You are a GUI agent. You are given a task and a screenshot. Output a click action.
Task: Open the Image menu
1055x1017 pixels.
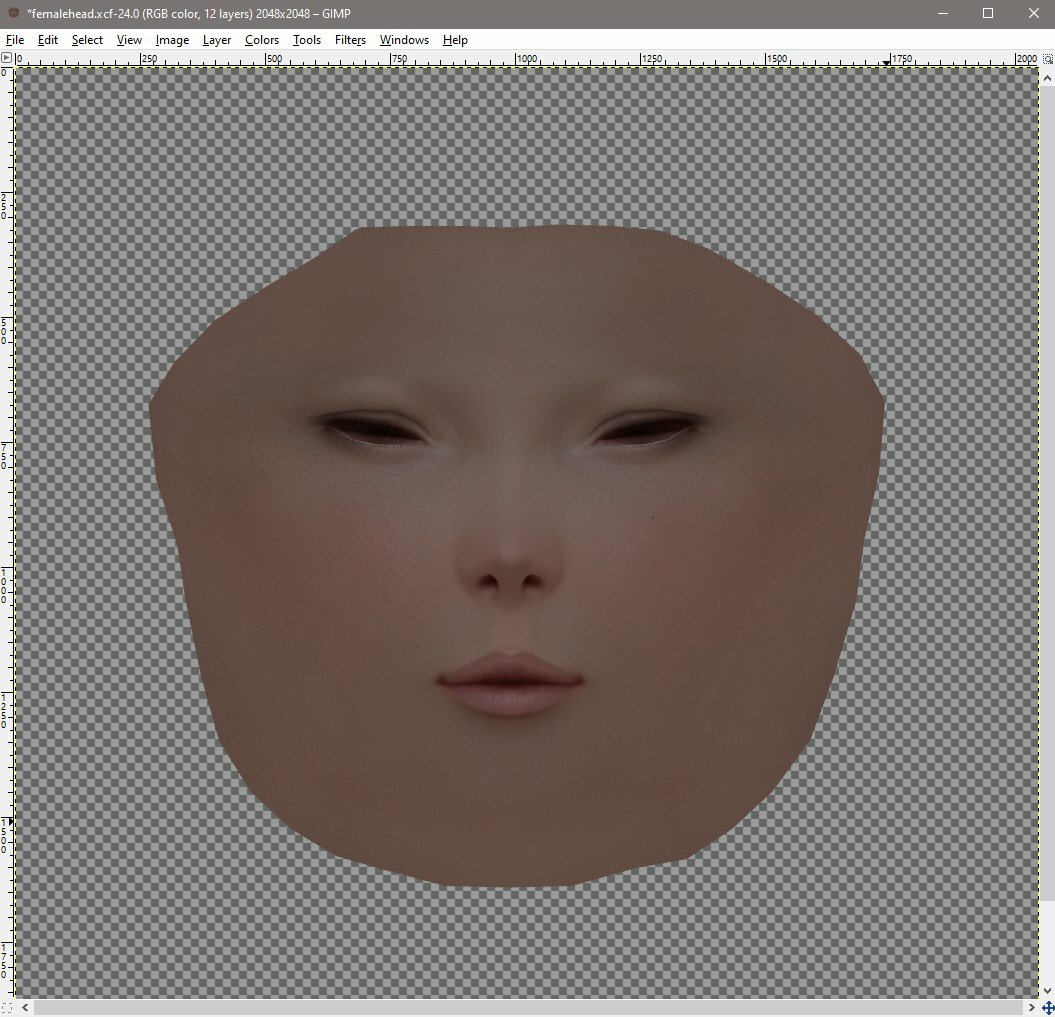[x=172, y=40]
